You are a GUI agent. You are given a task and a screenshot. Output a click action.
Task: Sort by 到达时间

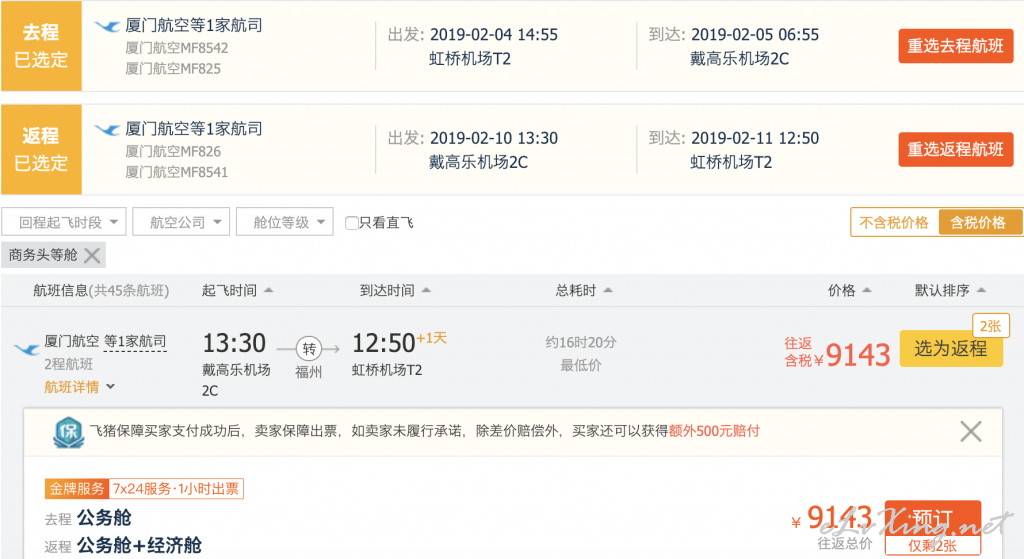[x=395, y=291]
